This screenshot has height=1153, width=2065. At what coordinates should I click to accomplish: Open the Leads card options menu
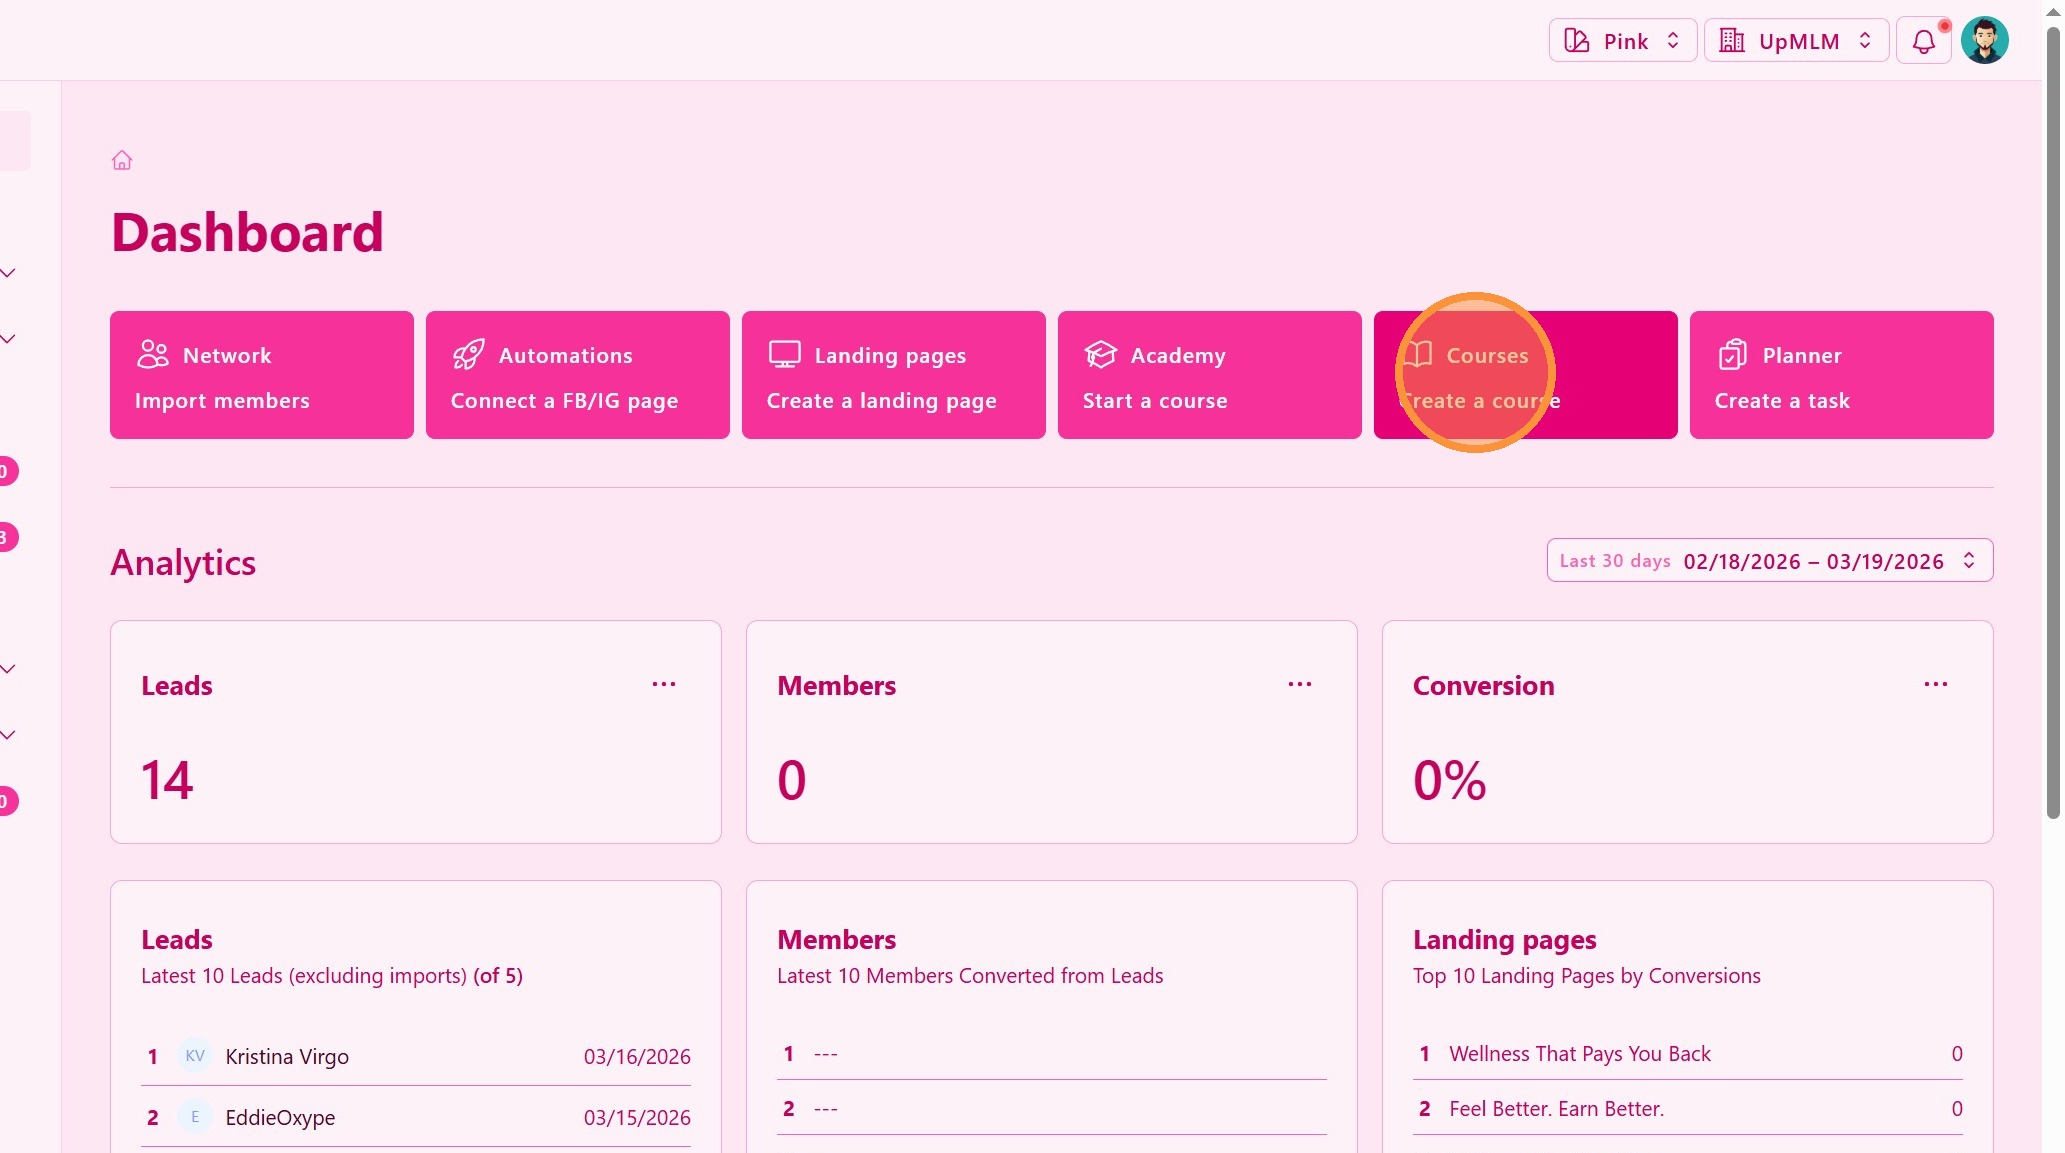coord(664,685)
